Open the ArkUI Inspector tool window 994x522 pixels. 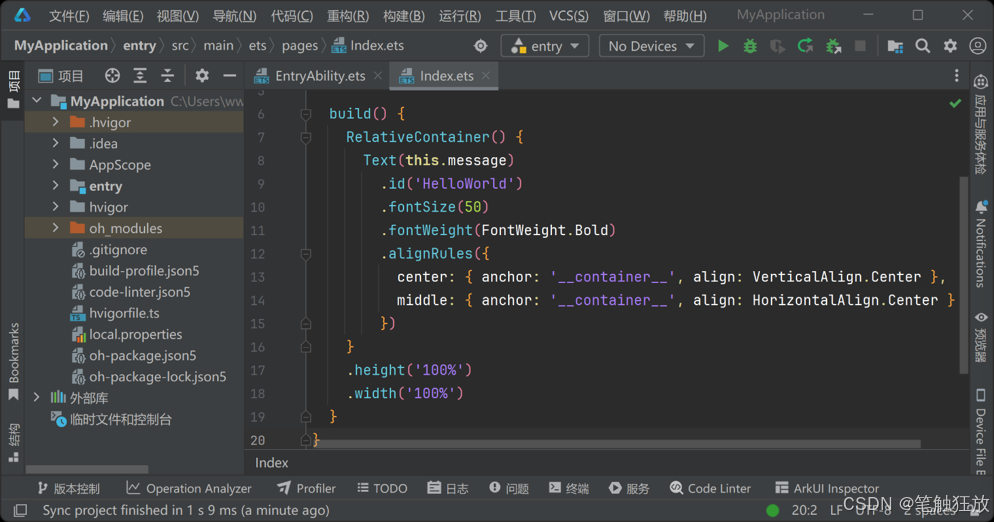tap(827, 488)
